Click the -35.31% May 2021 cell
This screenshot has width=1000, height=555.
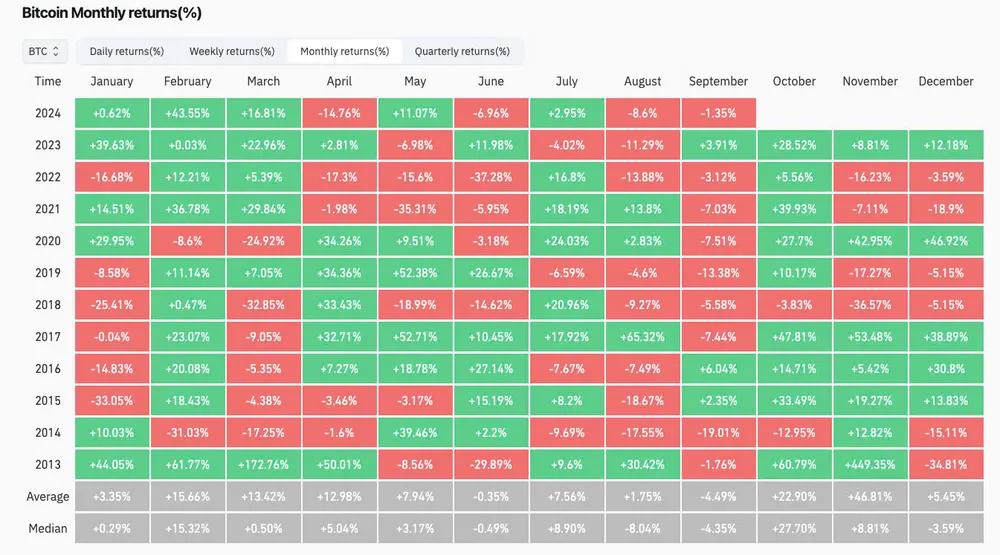tap(415, 209)
